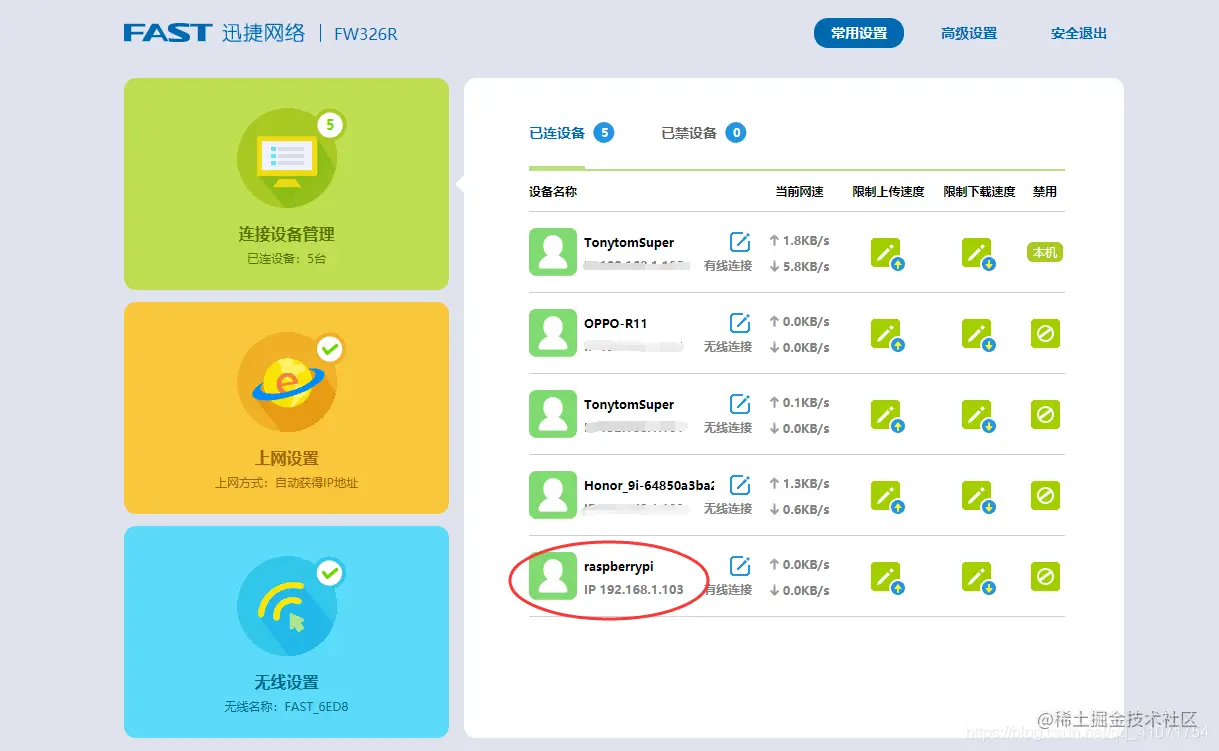Block the Honor_9i device
The image size is (1219, 751).
click(1045, 495)
